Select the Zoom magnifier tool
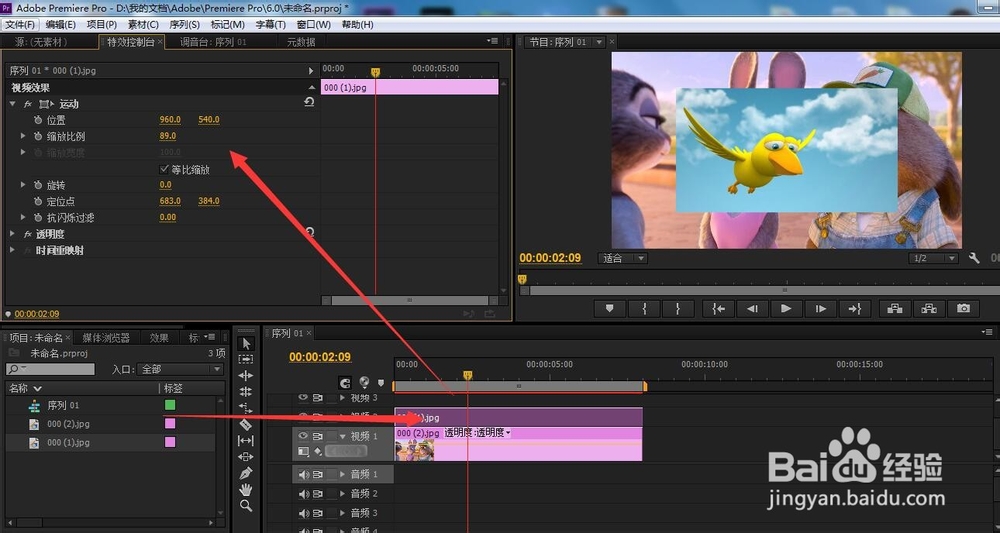This screenshot has width=1000, height=533. pos(246,506)
